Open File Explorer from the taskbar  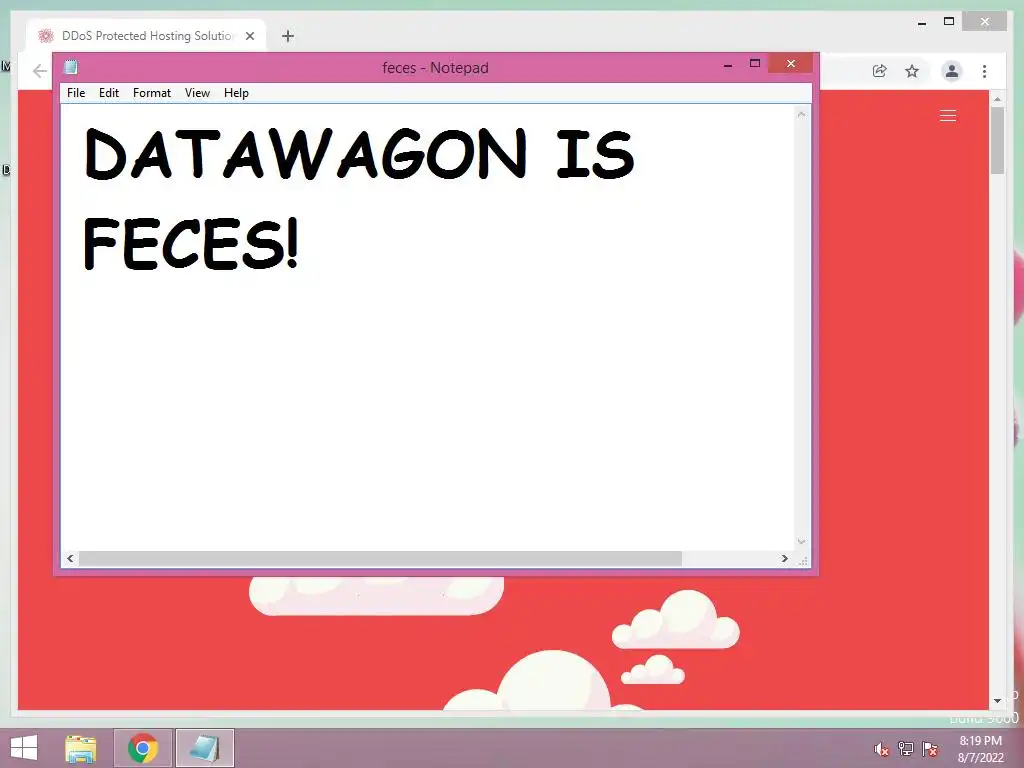tap(81, 748)
